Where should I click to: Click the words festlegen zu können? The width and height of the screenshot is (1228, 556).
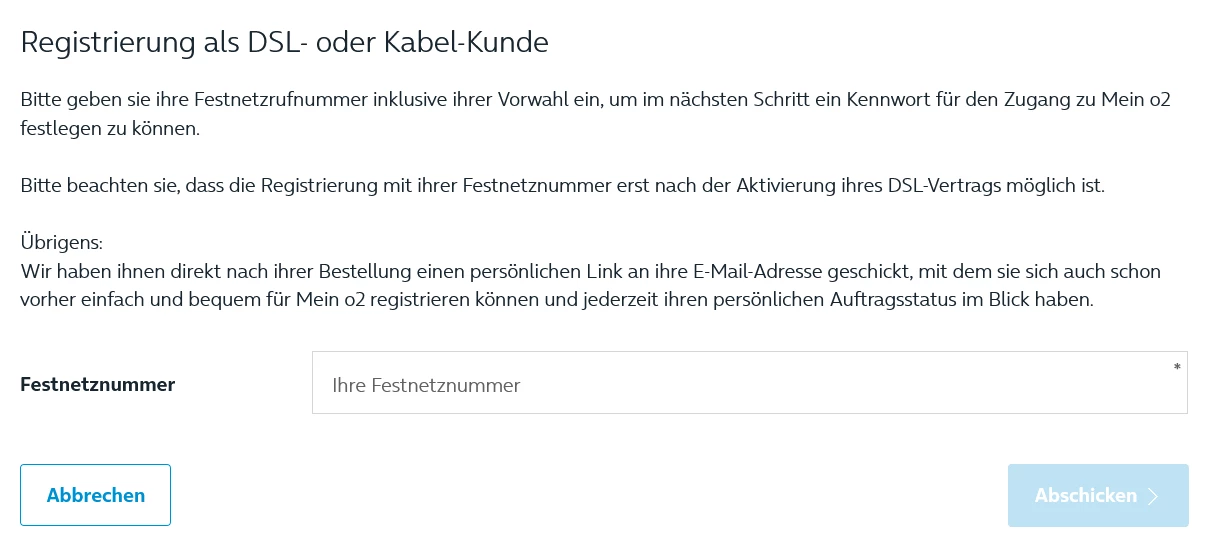[x=110, y=129]
